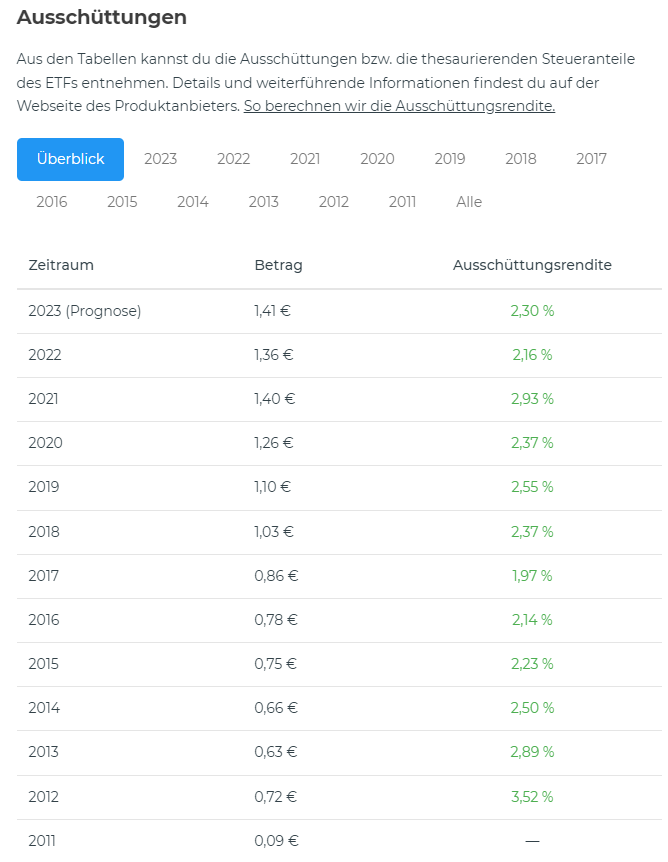Click the Zeitraum column header
Viewport: 668px width, 862px height.
click(x=61, y=265)
